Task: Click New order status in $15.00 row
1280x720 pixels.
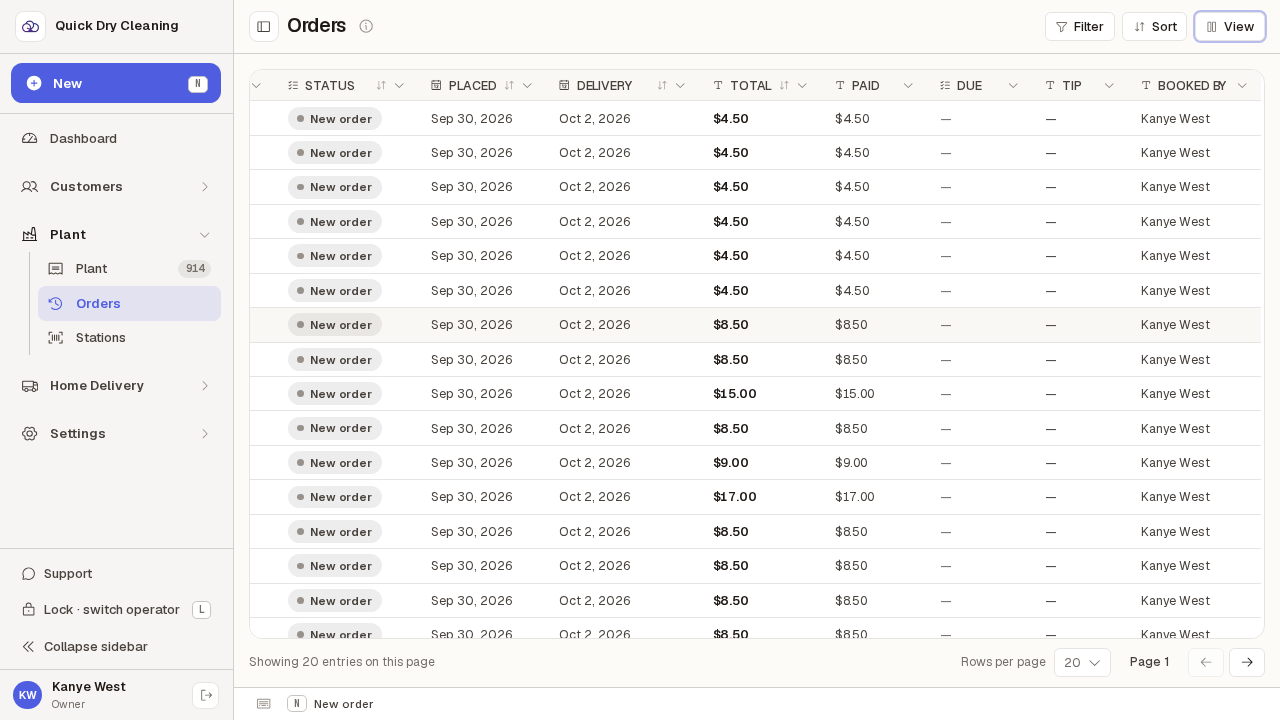Action: pos(335,394)
